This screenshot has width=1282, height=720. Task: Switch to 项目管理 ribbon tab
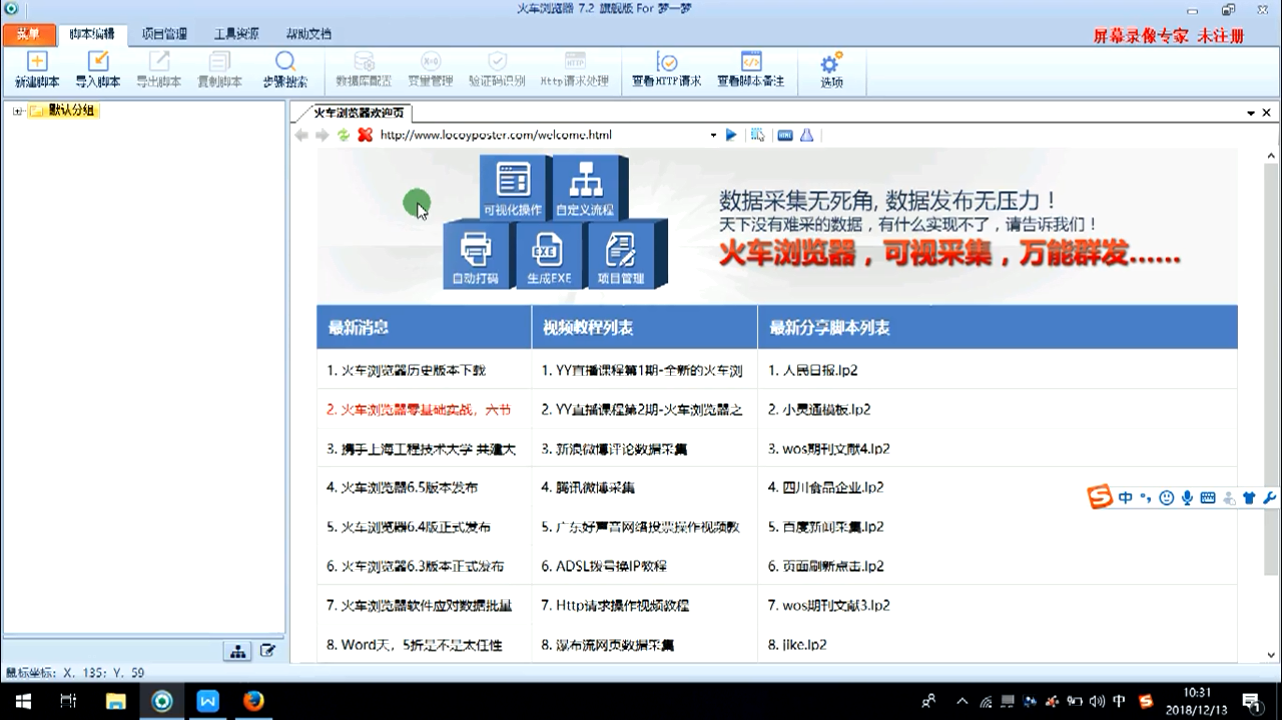(x=164, y=34)
